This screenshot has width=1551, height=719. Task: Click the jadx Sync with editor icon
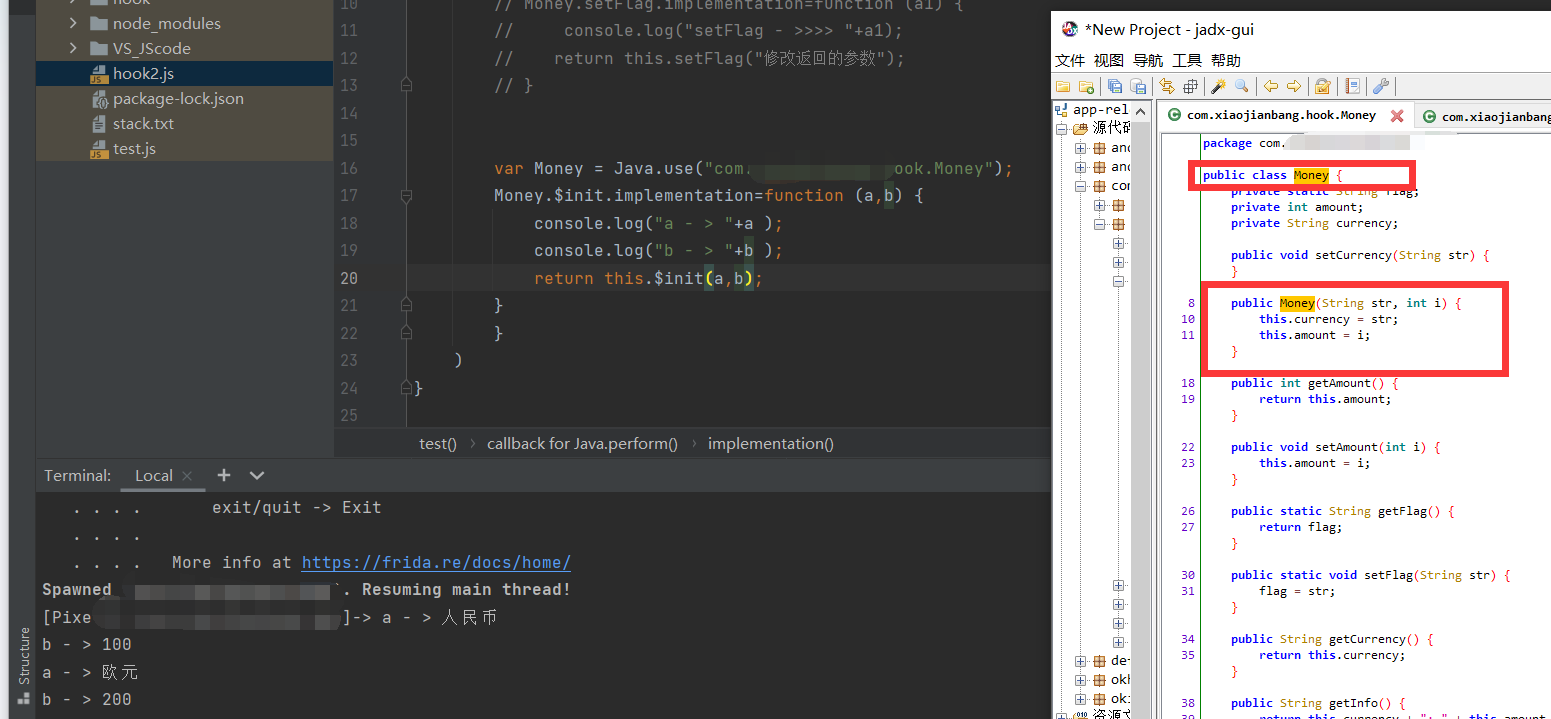pyautogui.click(x=1167, y=86)
